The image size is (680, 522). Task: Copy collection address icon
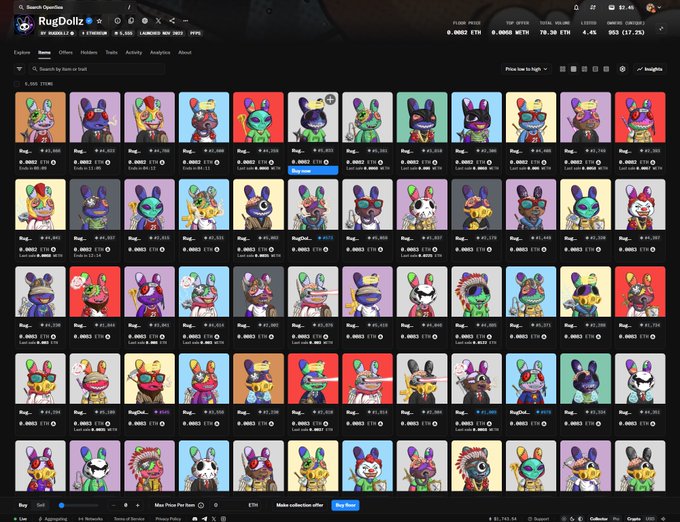click(x=131, y=21)
